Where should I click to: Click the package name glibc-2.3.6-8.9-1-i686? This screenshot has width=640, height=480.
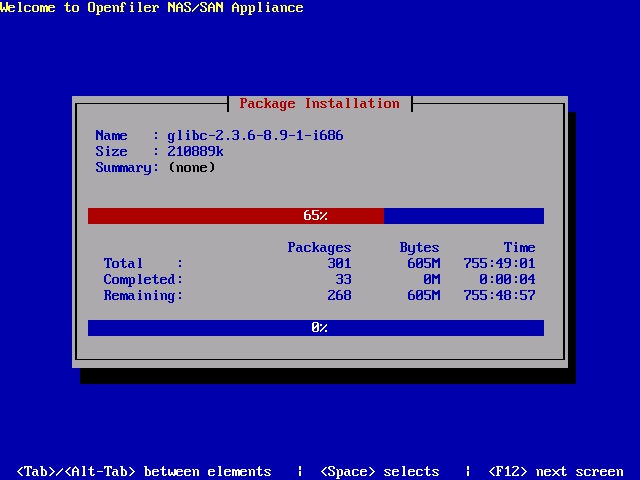[x=255, y=136]
